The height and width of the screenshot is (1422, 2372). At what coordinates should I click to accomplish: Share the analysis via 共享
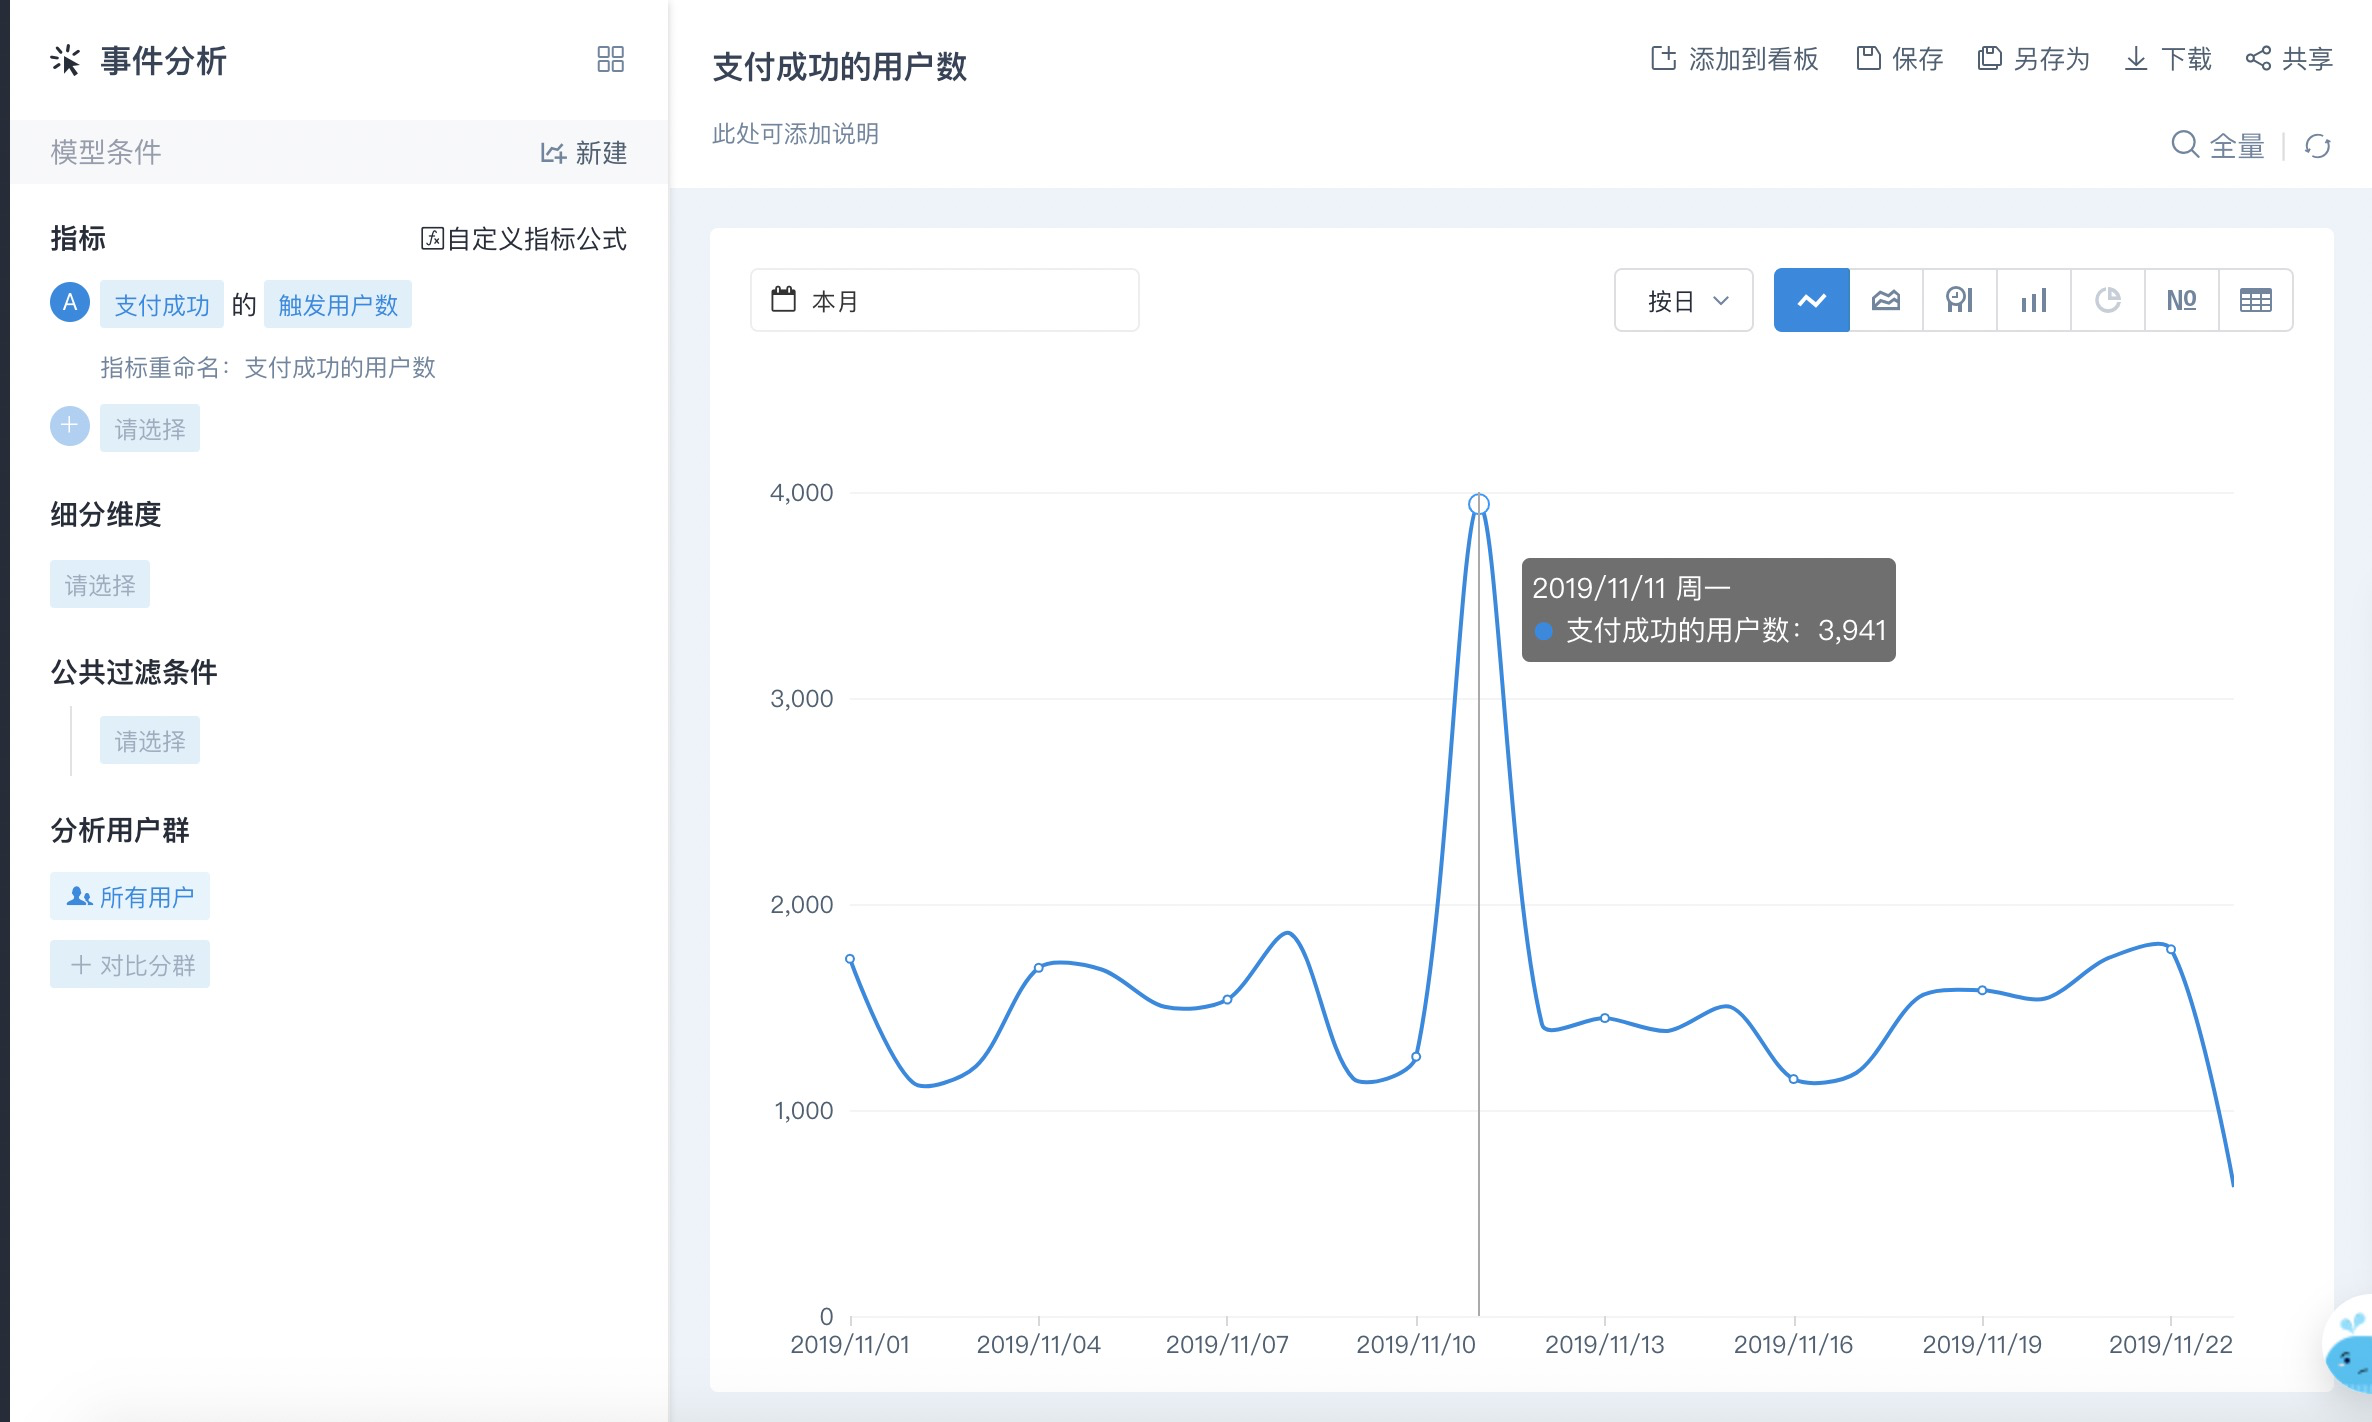(x=2289, y=59)
